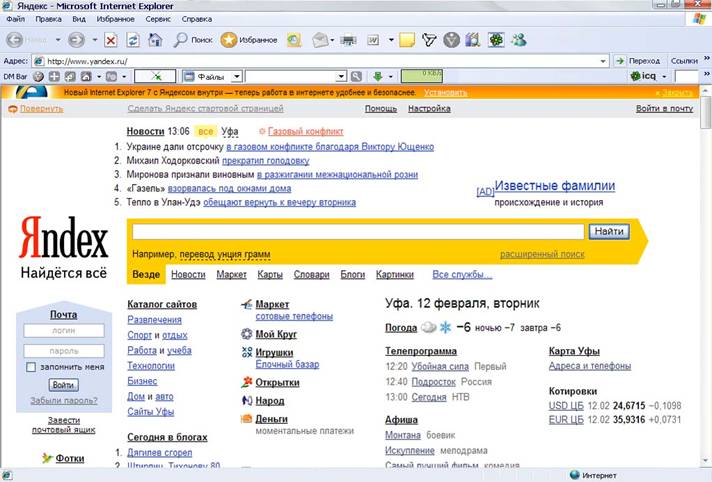Focus the Yandex search input field
This screenshot has width=712, height=482.
tap(358, 232)
